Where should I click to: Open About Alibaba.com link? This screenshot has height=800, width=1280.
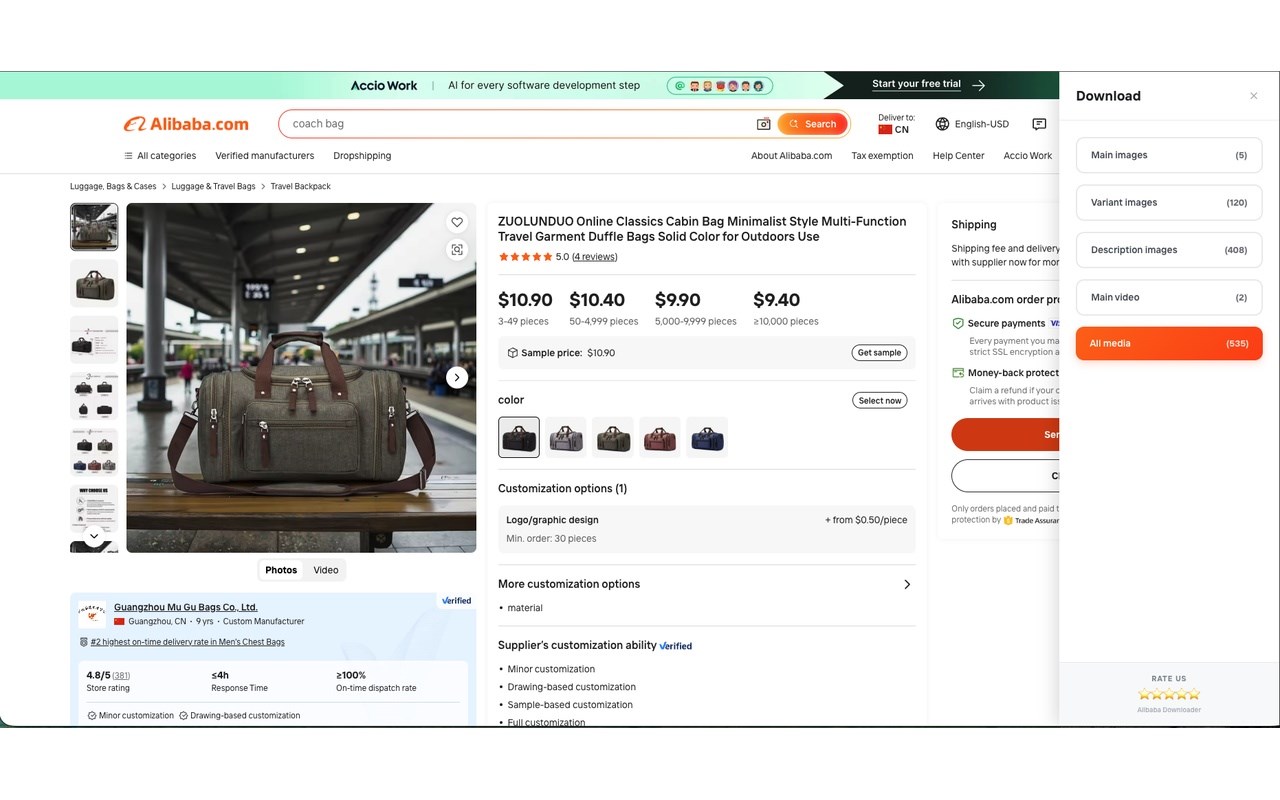[x=792, y=156]
